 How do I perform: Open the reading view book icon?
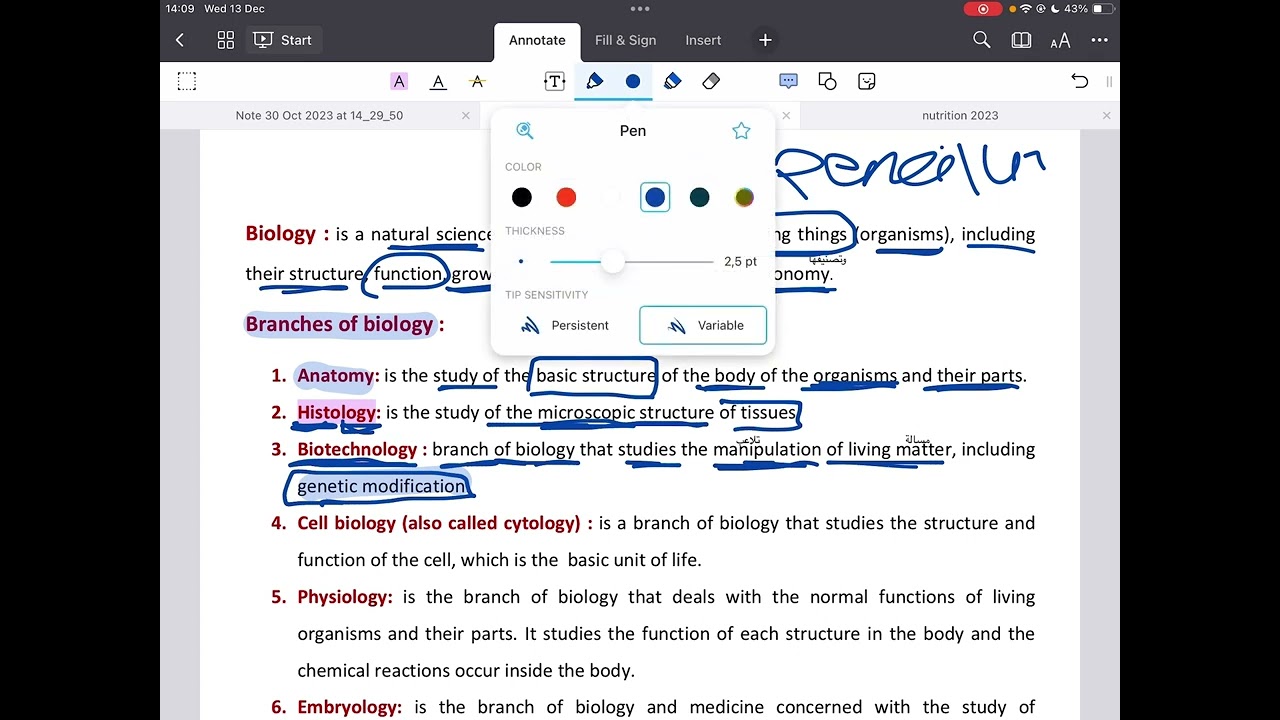click(x=1021, y=40)
